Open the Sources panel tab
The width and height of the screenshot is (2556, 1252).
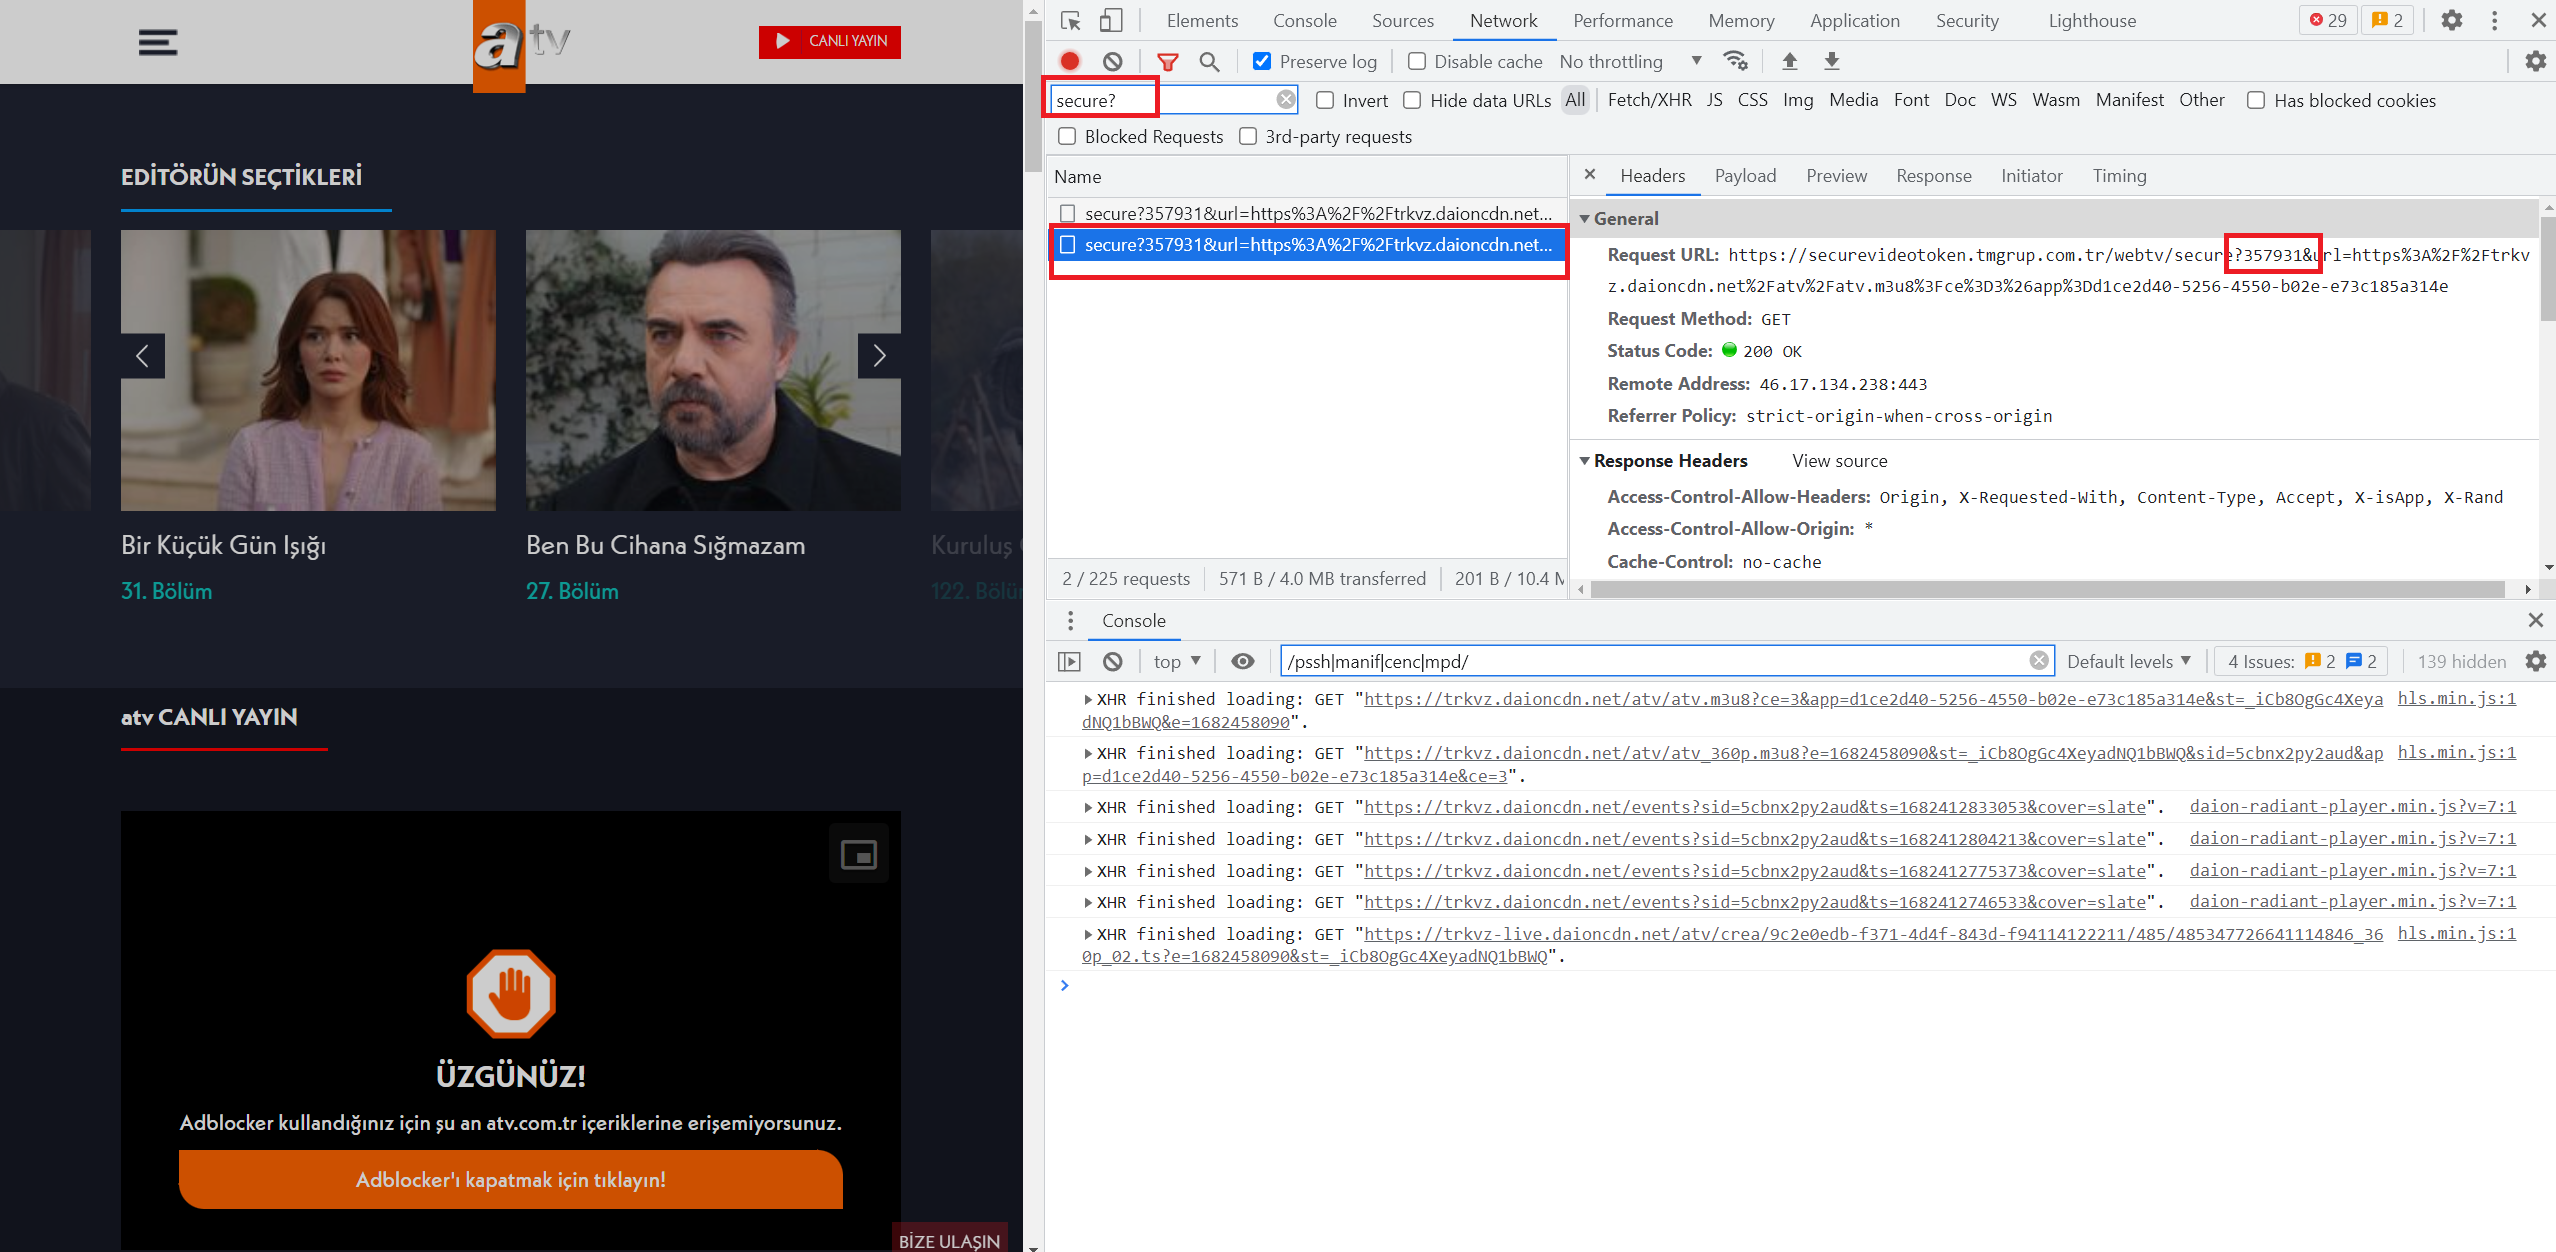point(1402,21)
